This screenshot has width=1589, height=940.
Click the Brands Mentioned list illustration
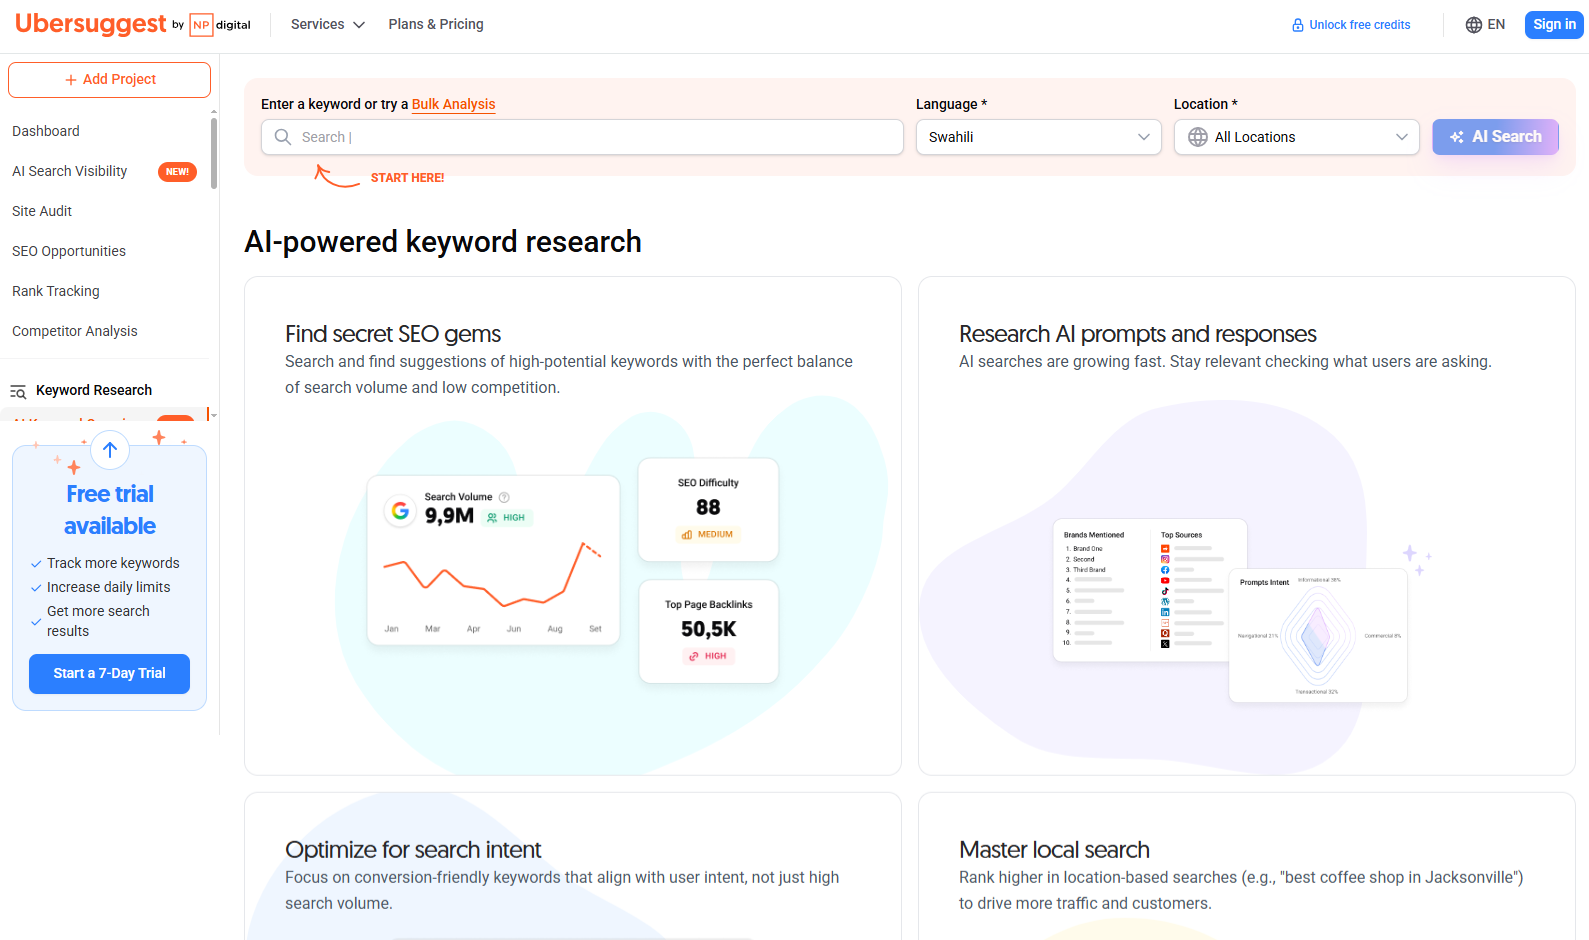pos(1098,590)
